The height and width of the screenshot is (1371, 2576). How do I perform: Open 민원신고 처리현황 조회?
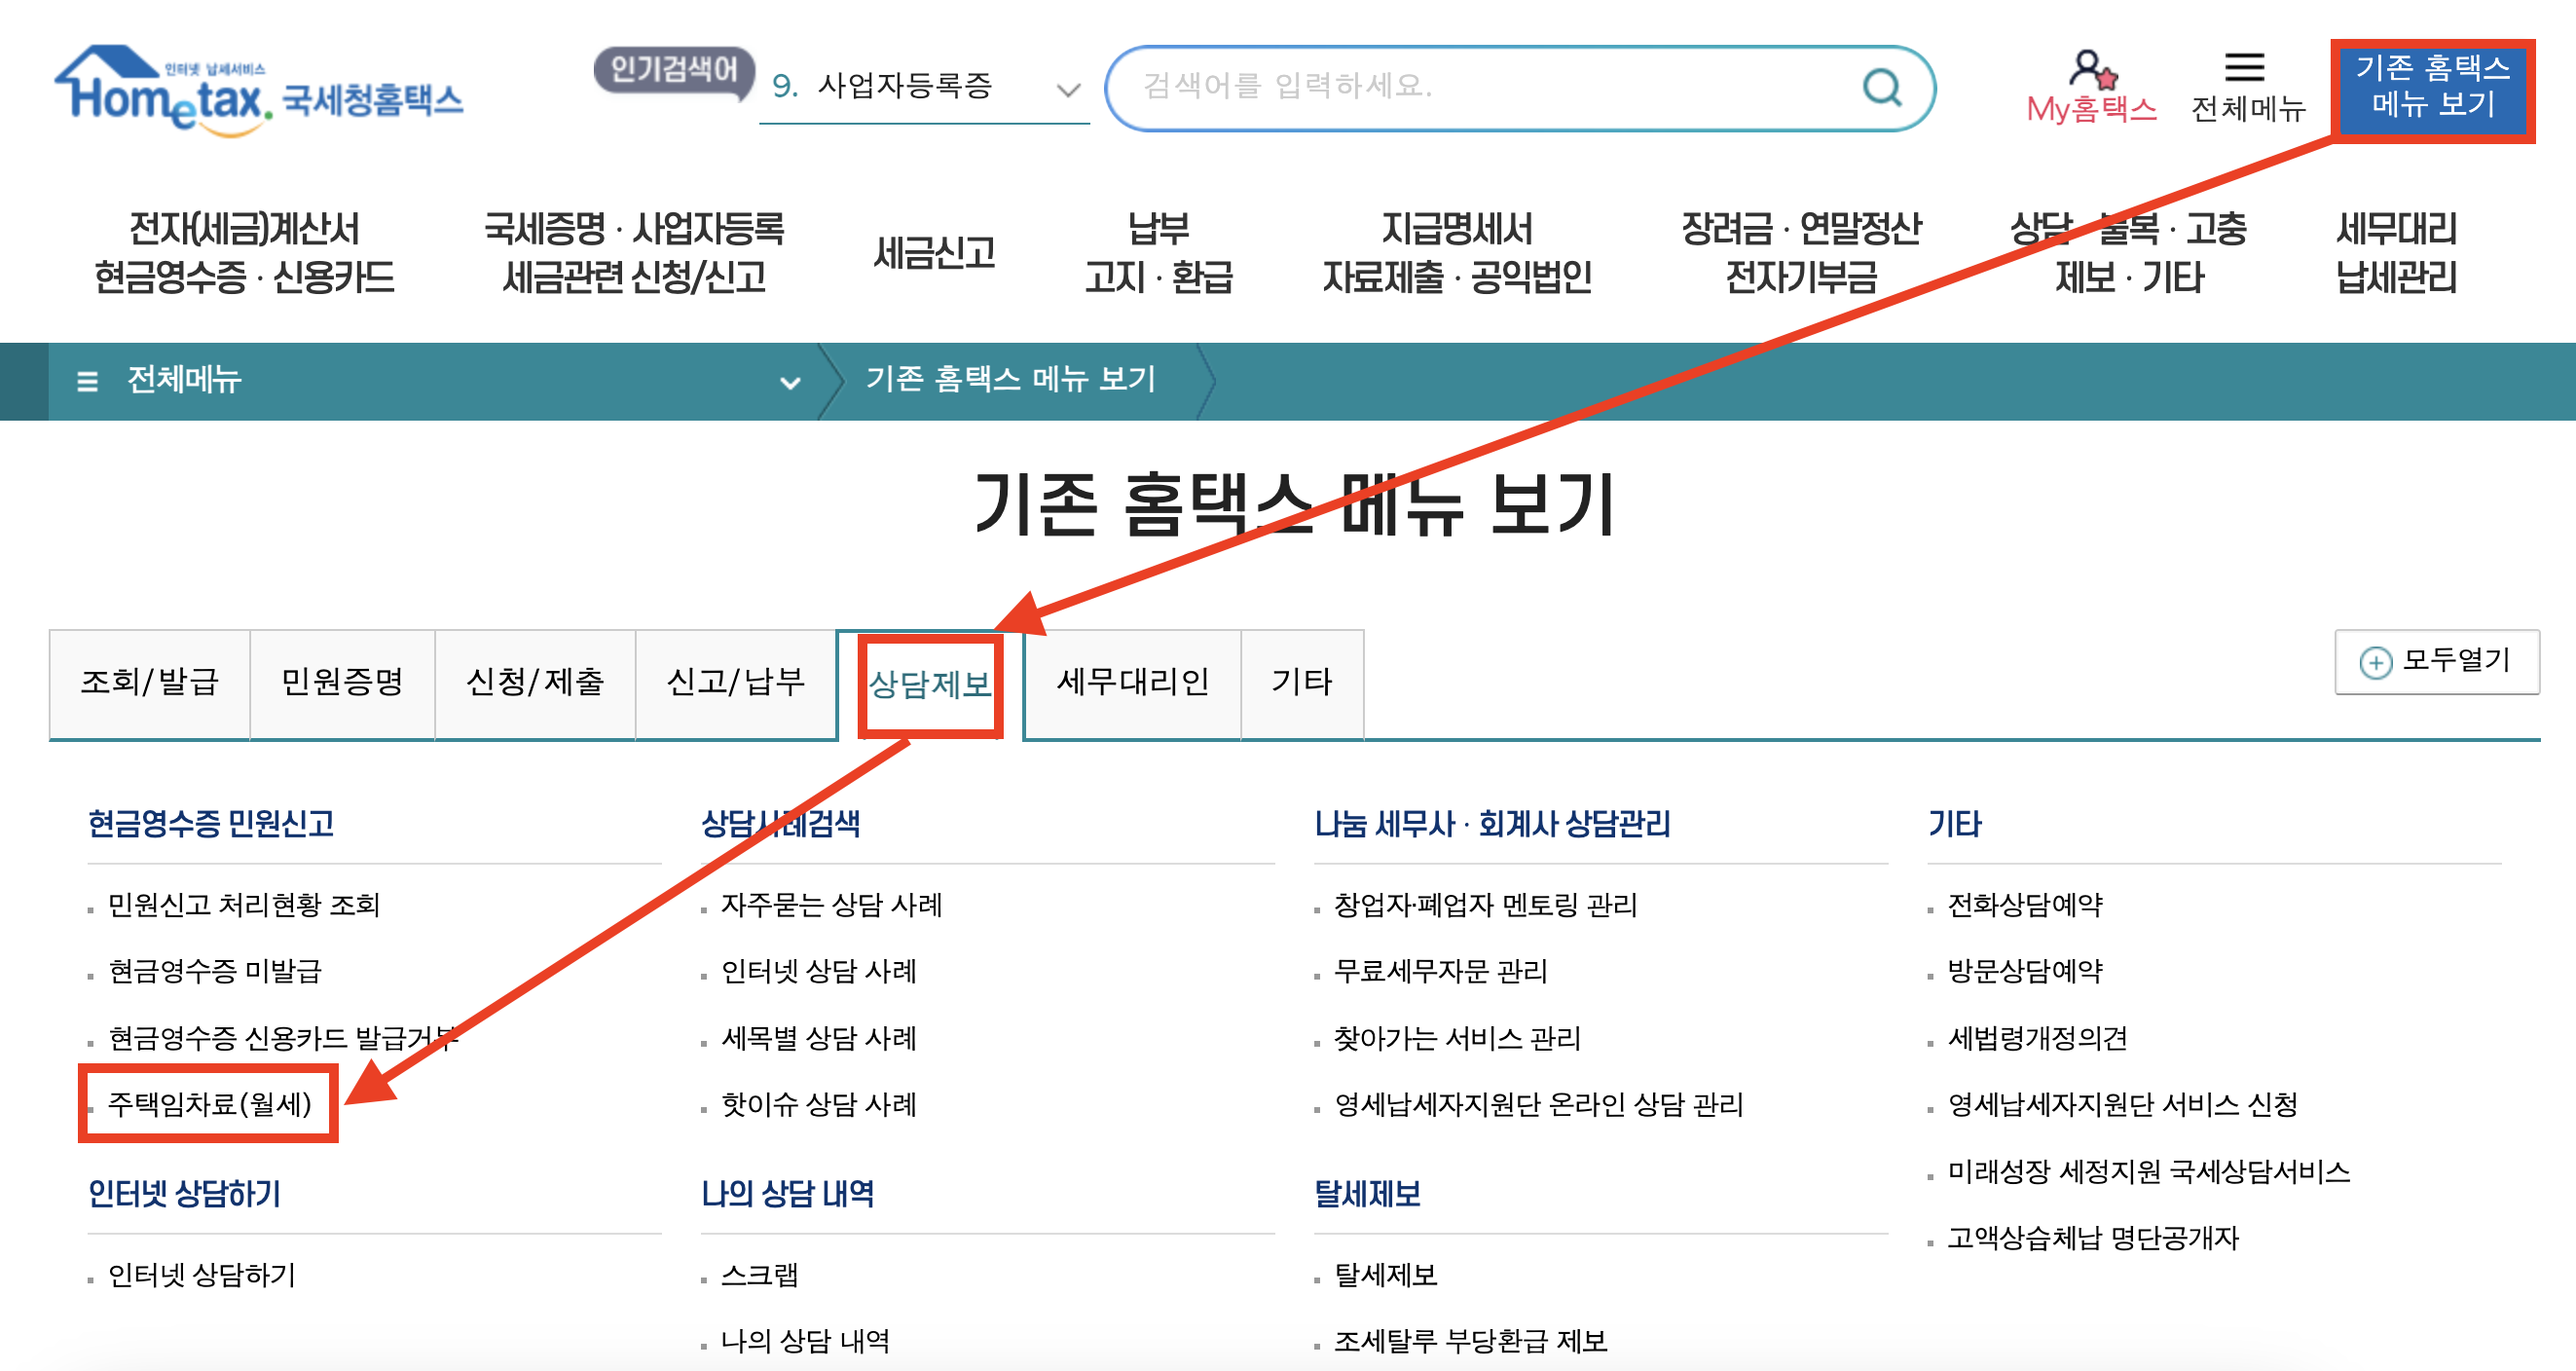tap(244, 905)
